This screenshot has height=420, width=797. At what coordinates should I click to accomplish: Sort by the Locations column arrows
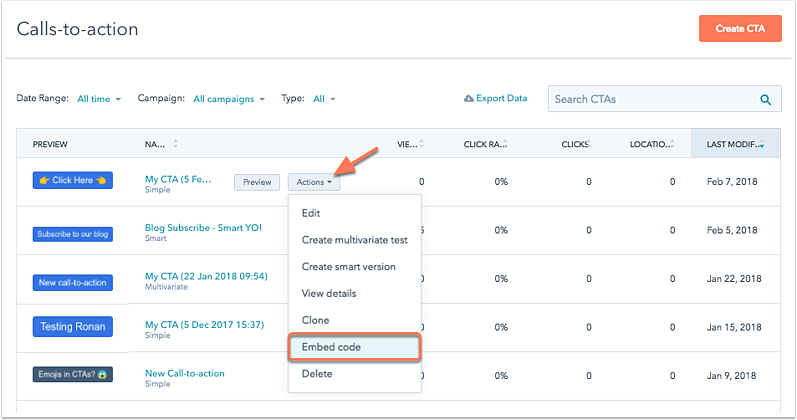[672, 144]
